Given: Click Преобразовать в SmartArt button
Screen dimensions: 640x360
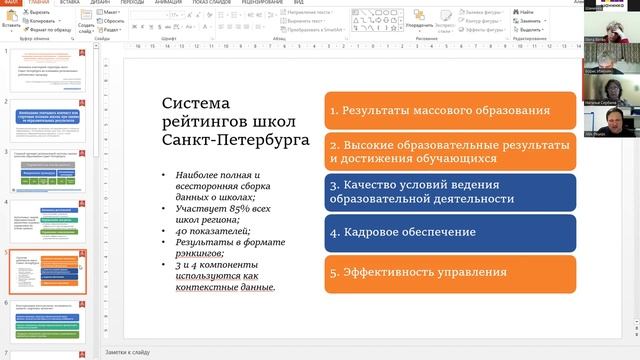Looking at the screenshot, I should pos(312,30).
